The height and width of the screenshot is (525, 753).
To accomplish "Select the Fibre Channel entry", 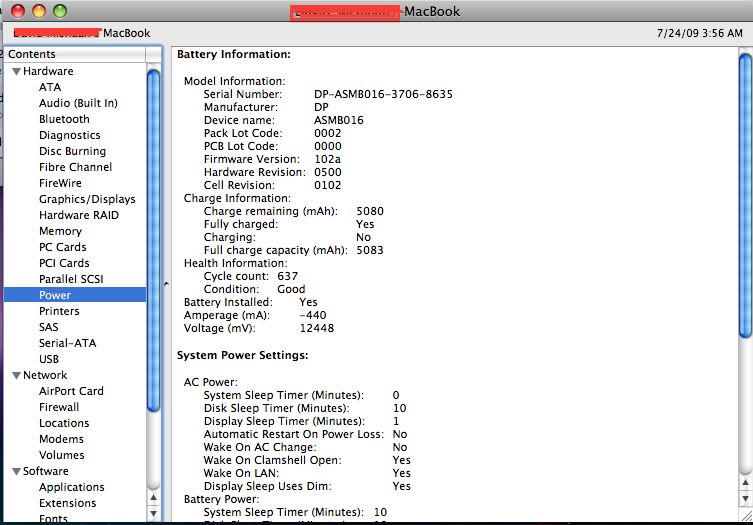I will (75, 167).
